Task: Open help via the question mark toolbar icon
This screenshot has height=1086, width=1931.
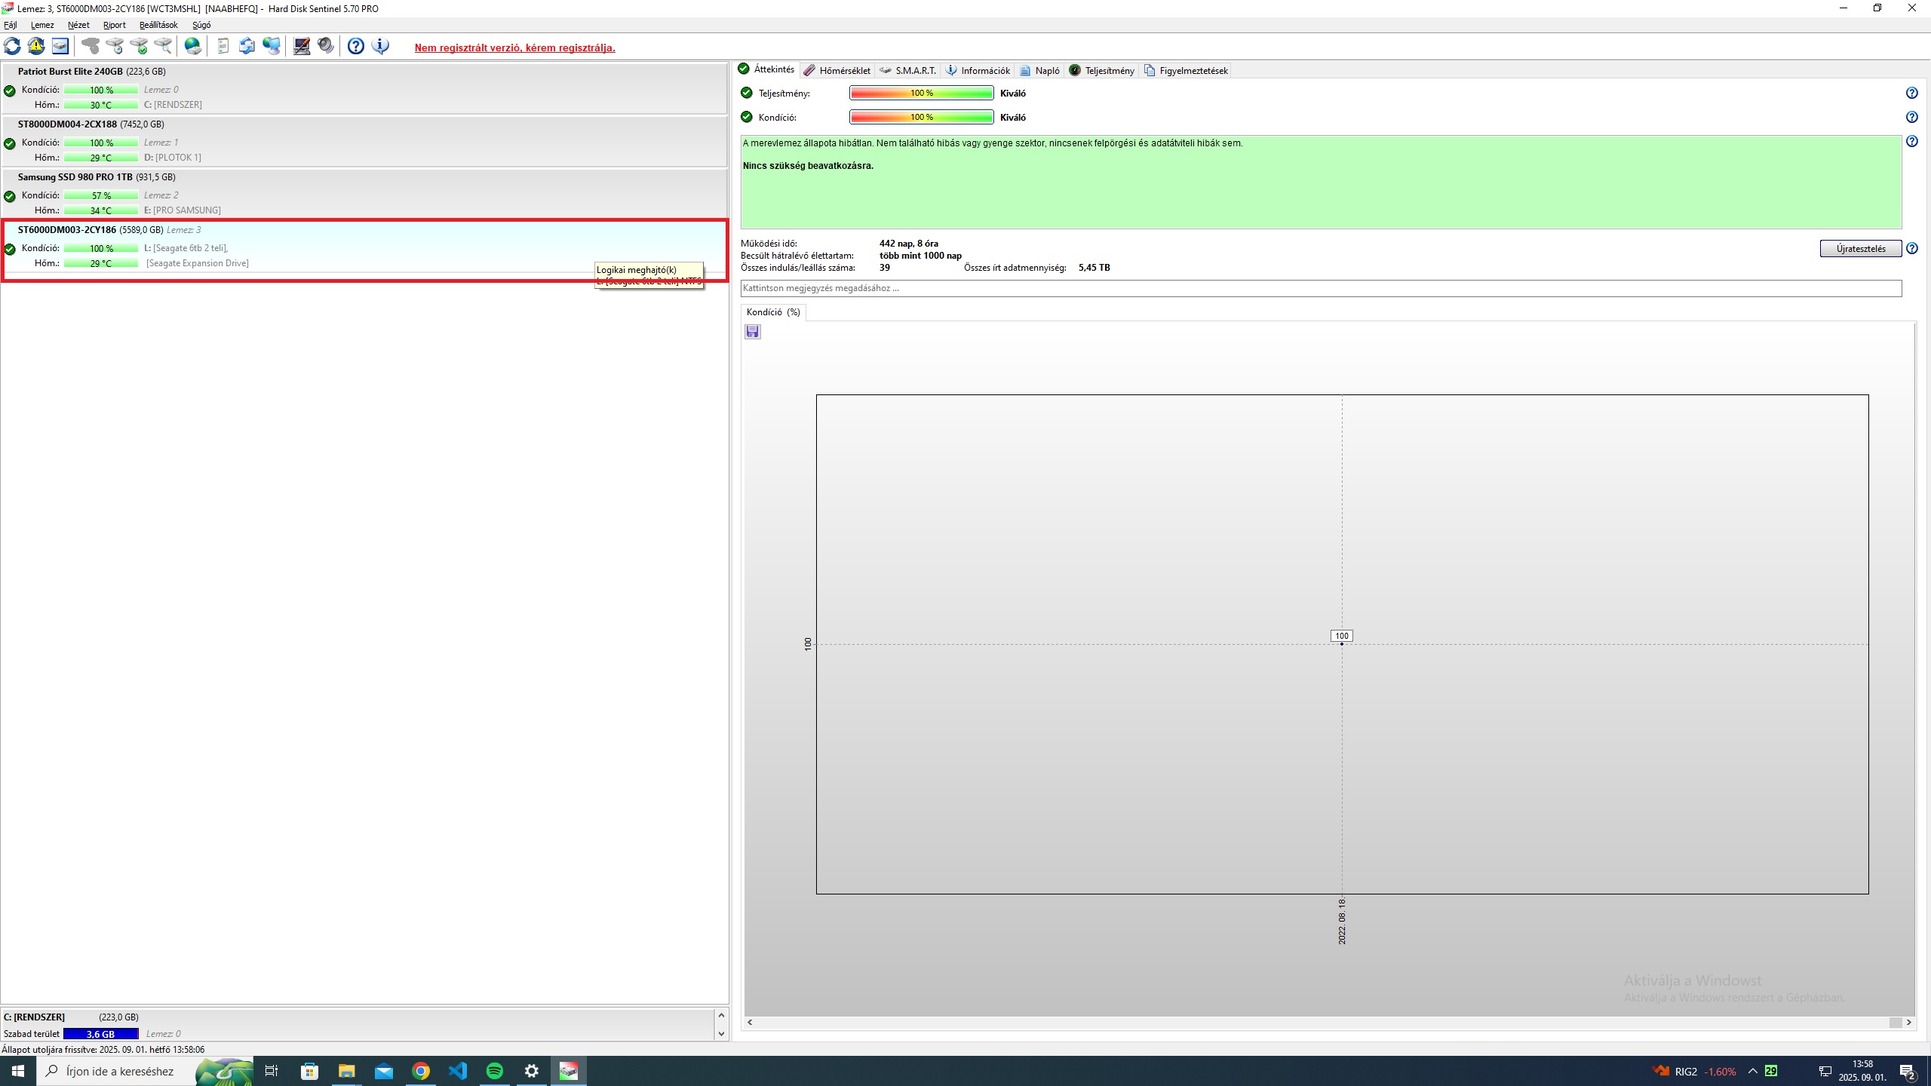Action: pyautogui.click(x=356, y=46)
